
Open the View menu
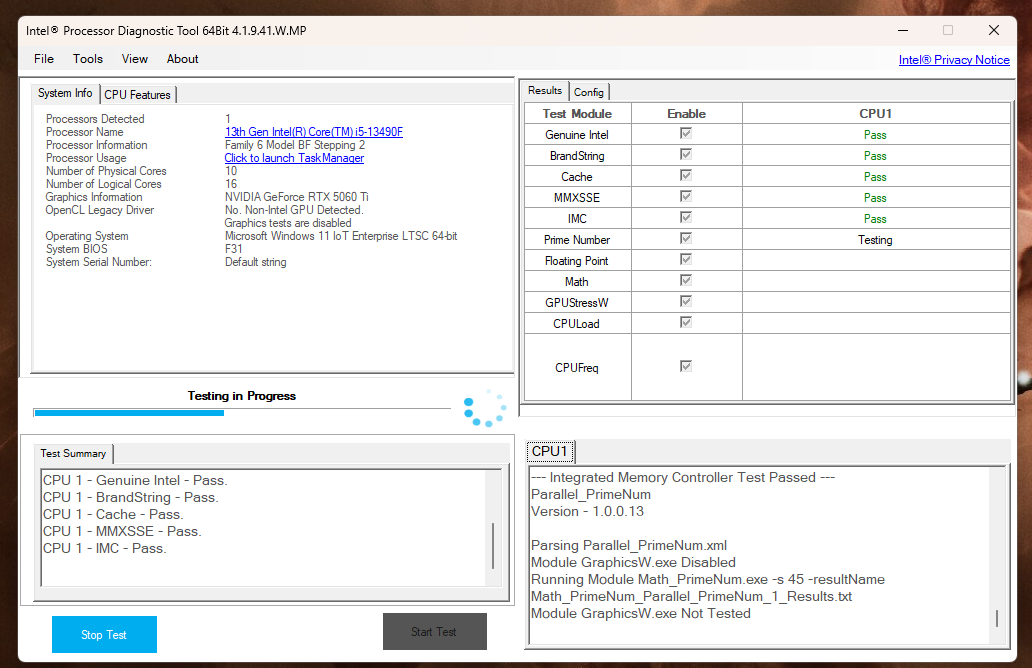(x=134, y=59)
